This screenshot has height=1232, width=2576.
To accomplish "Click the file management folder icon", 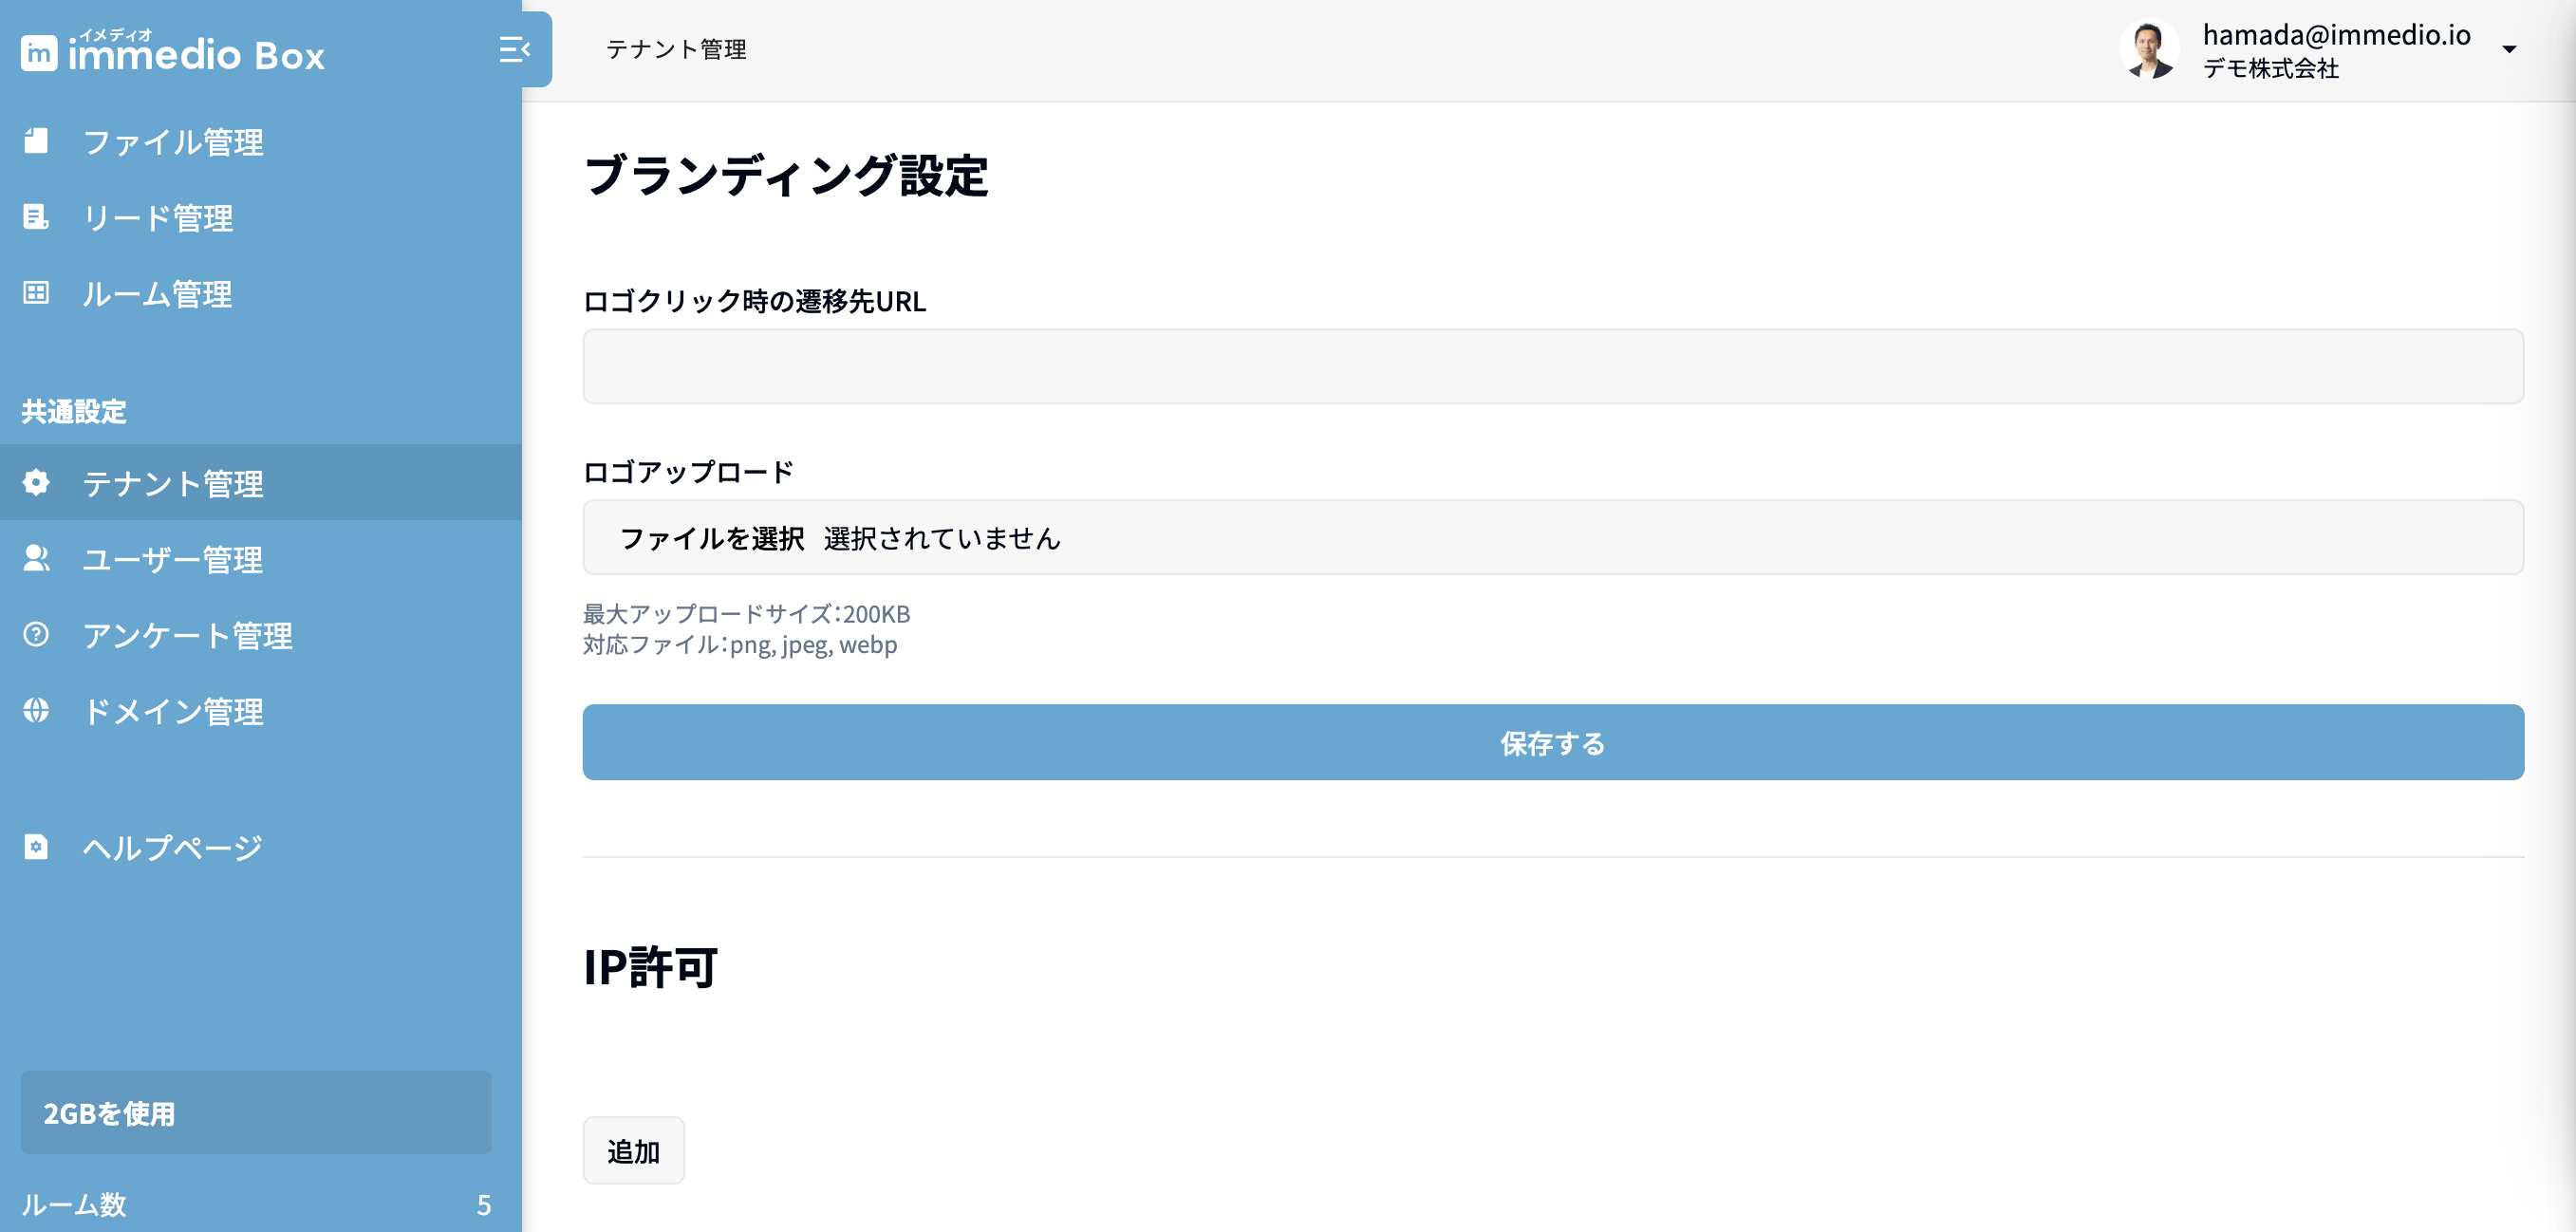I will point(36,141).
